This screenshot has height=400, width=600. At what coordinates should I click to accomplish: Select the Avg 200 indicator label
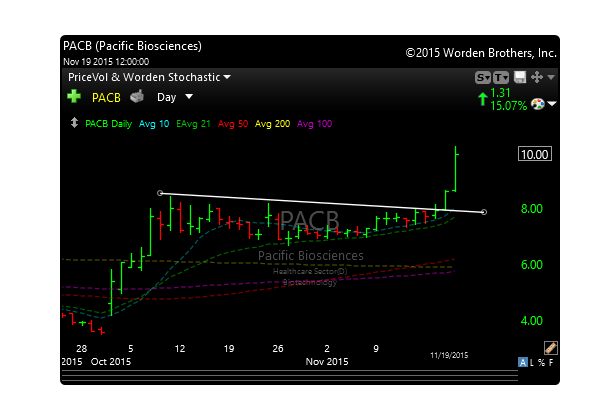[272, 124]
